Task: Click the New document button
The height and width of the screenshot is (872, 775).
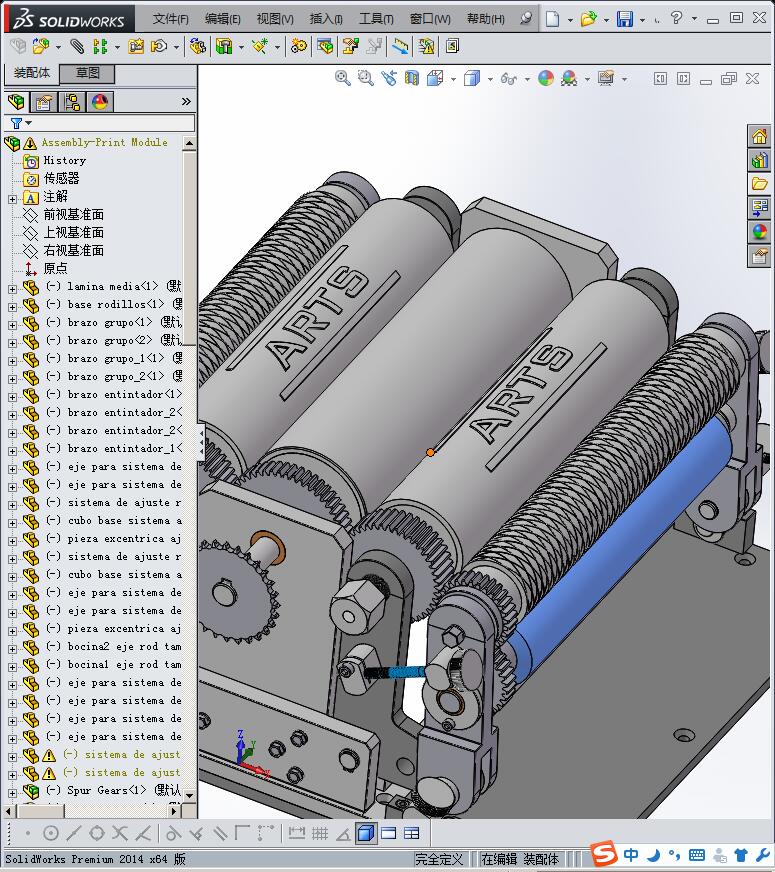Action: click(552, 19)
